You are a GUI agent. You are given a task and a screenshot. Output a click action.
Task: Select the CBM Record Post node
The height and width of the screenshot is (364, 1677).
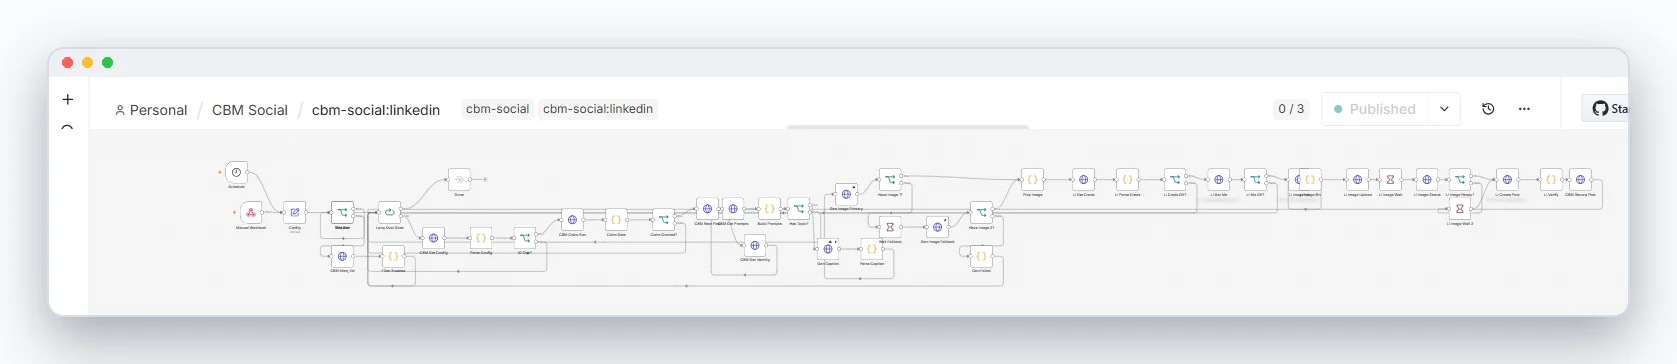click(1580, 179)
